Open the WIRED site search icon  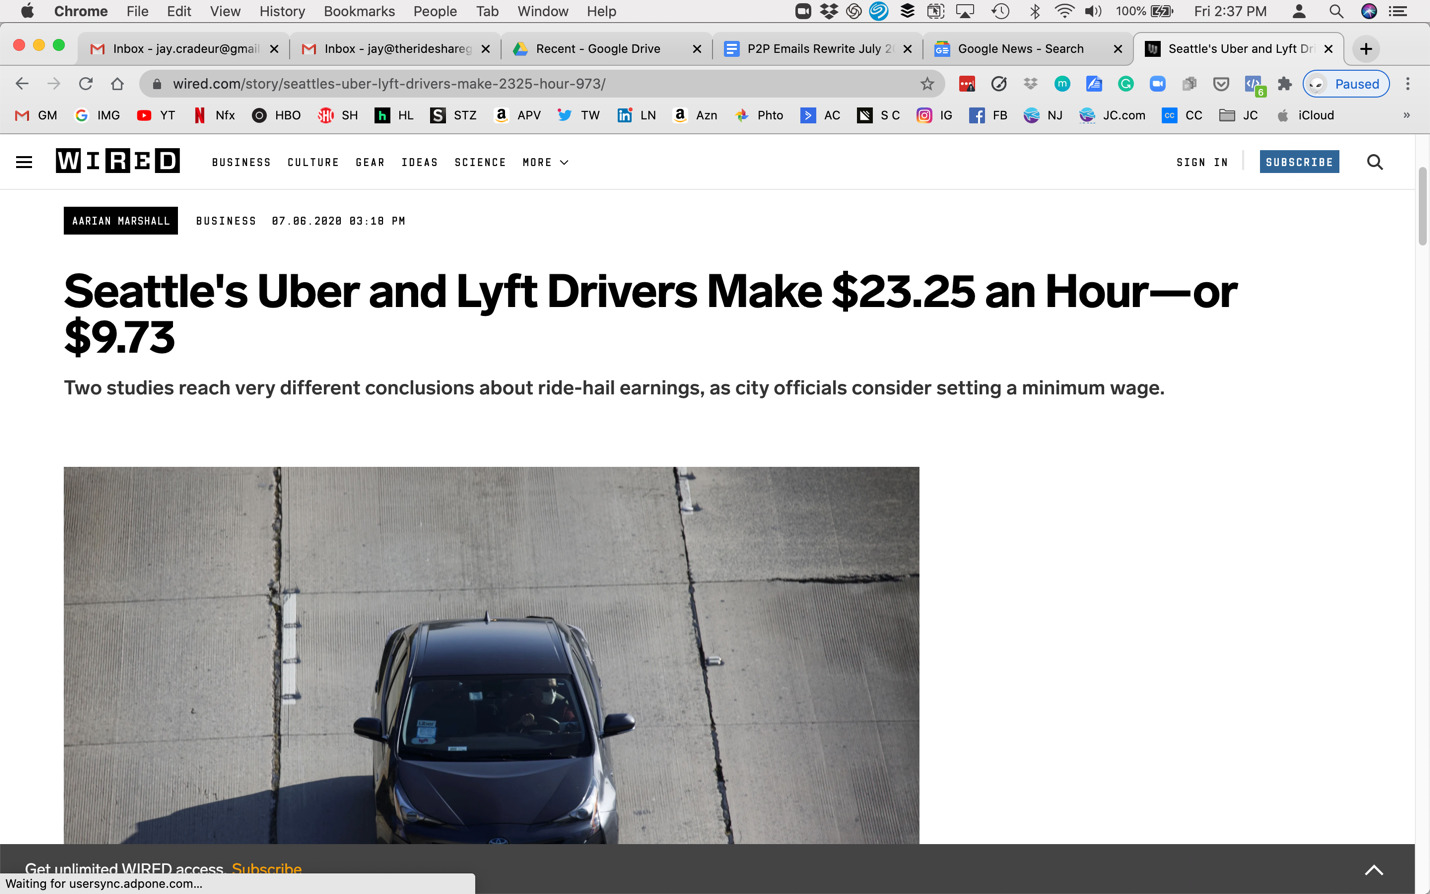pyautogui.click(x=1375, y=162)
